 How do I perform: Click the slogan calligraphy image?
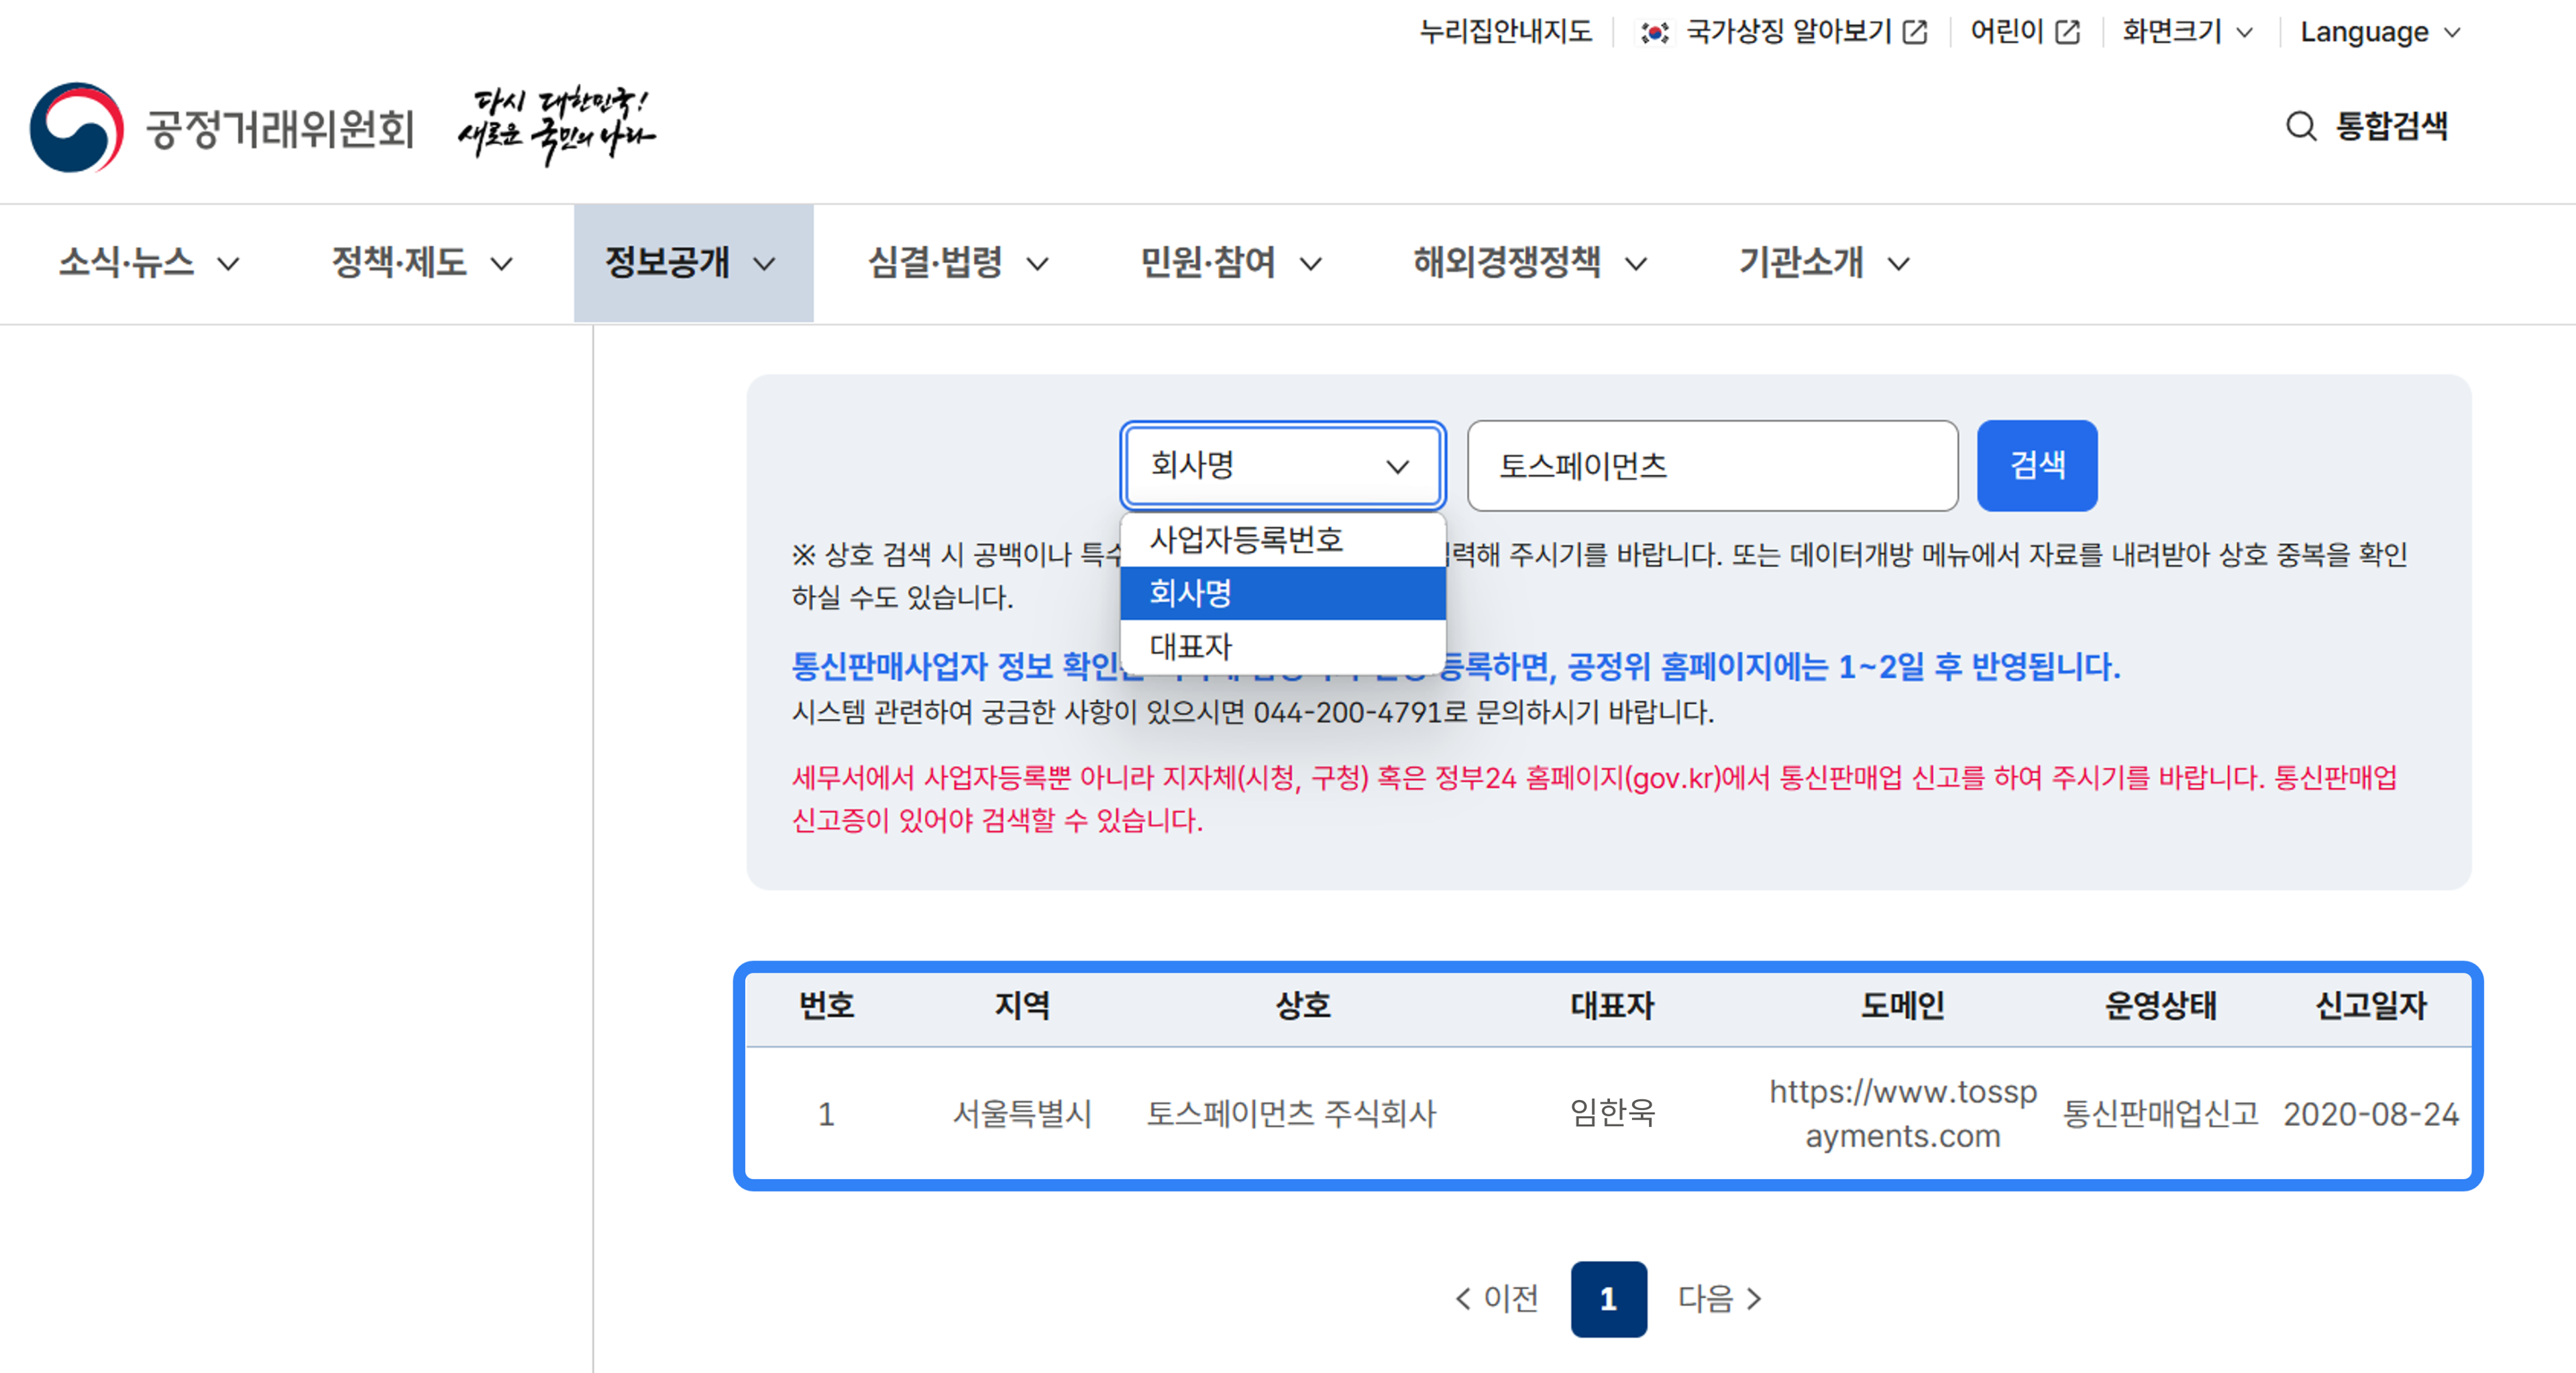(556, 128)
